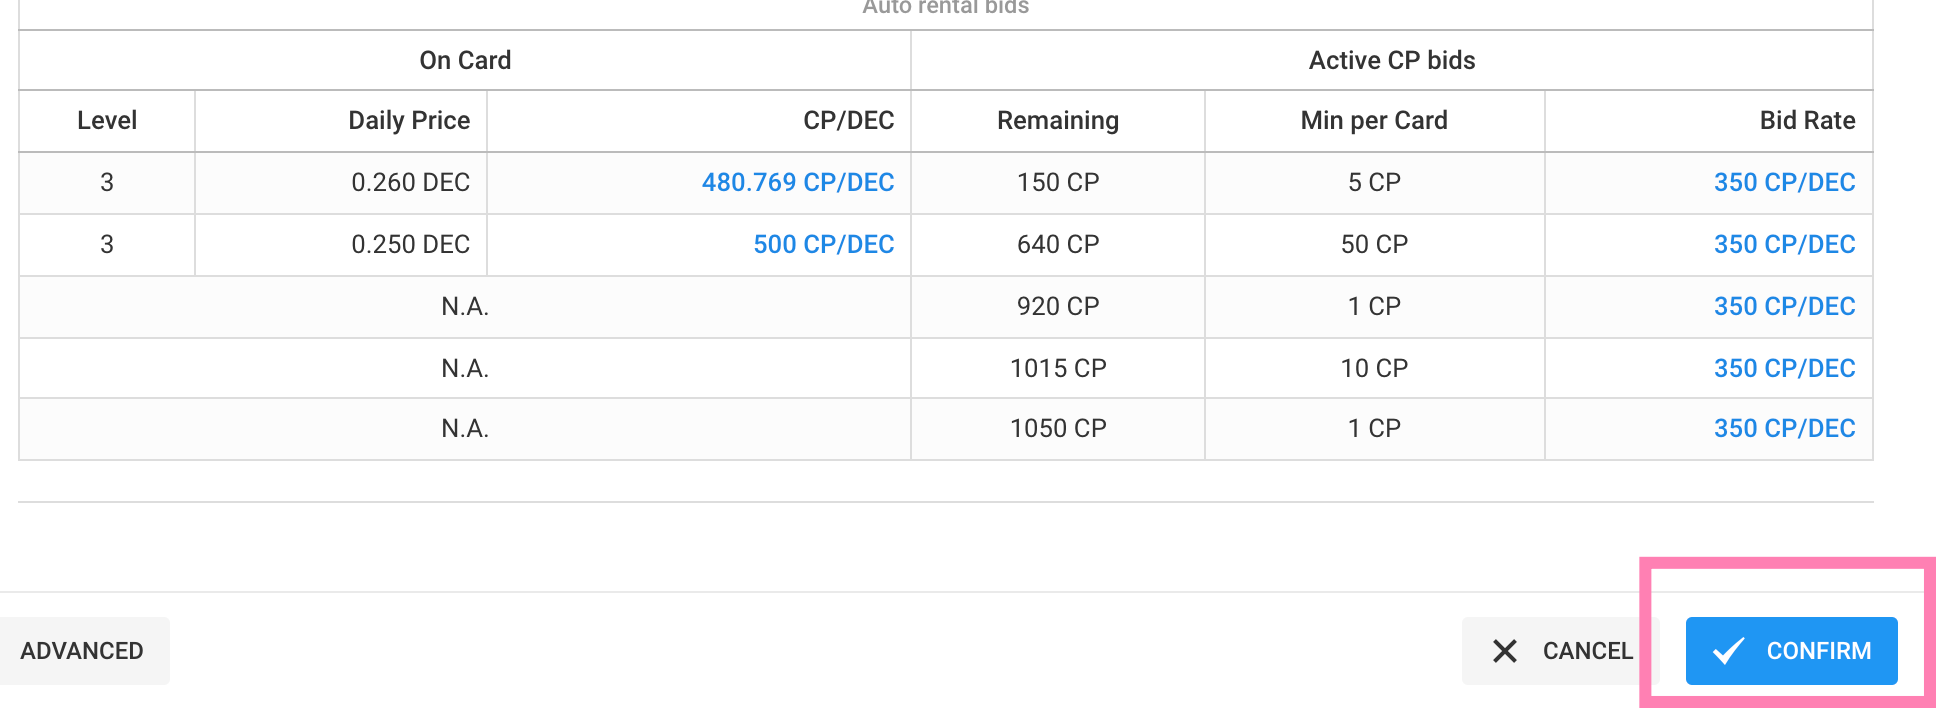Screen dimensions: 1936x708
Task: Click the X icon beside Cancel
Action: [1504, 651]
